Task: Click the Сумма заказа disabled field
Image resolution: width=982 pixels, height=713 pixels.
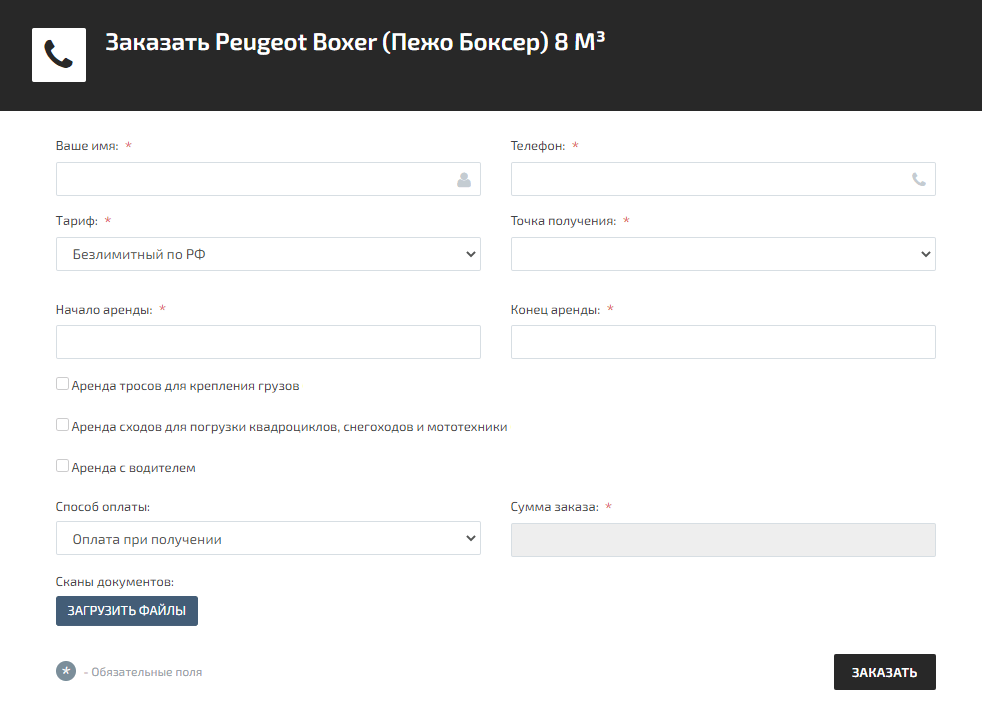Action: pyautogui.click(x=723, y=540)
